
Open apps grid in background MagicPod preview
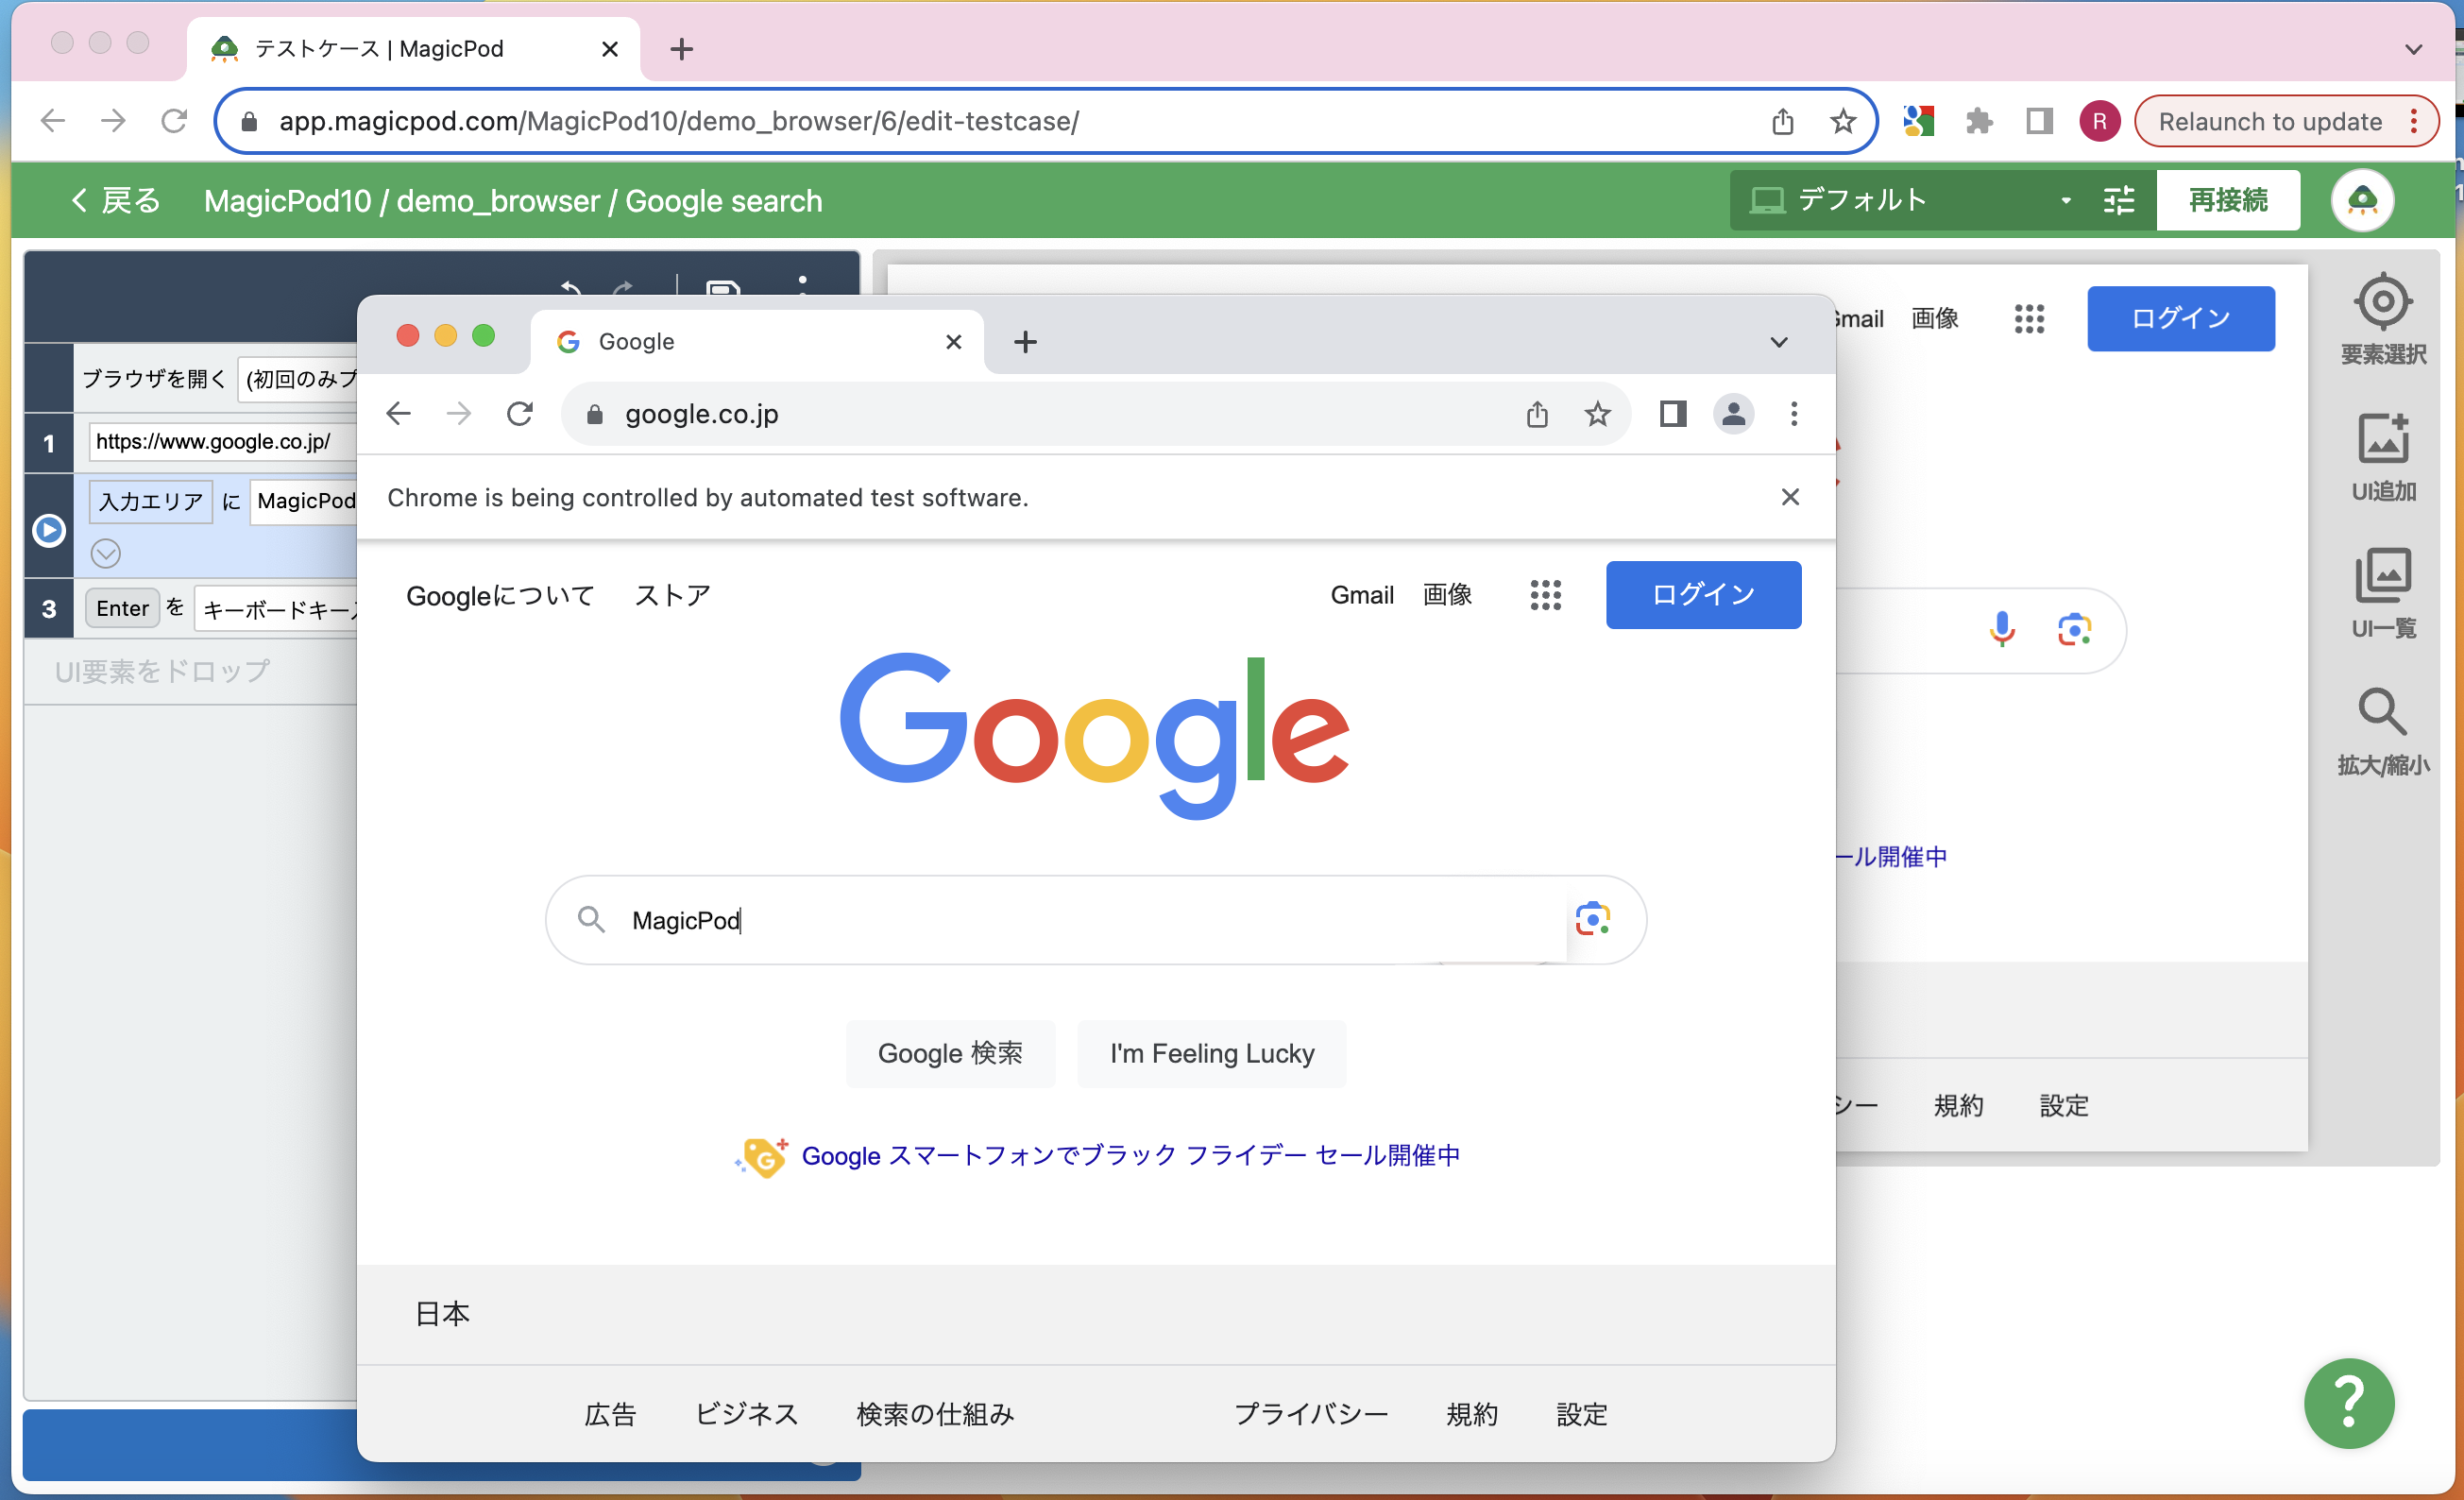pos(2028,319)
